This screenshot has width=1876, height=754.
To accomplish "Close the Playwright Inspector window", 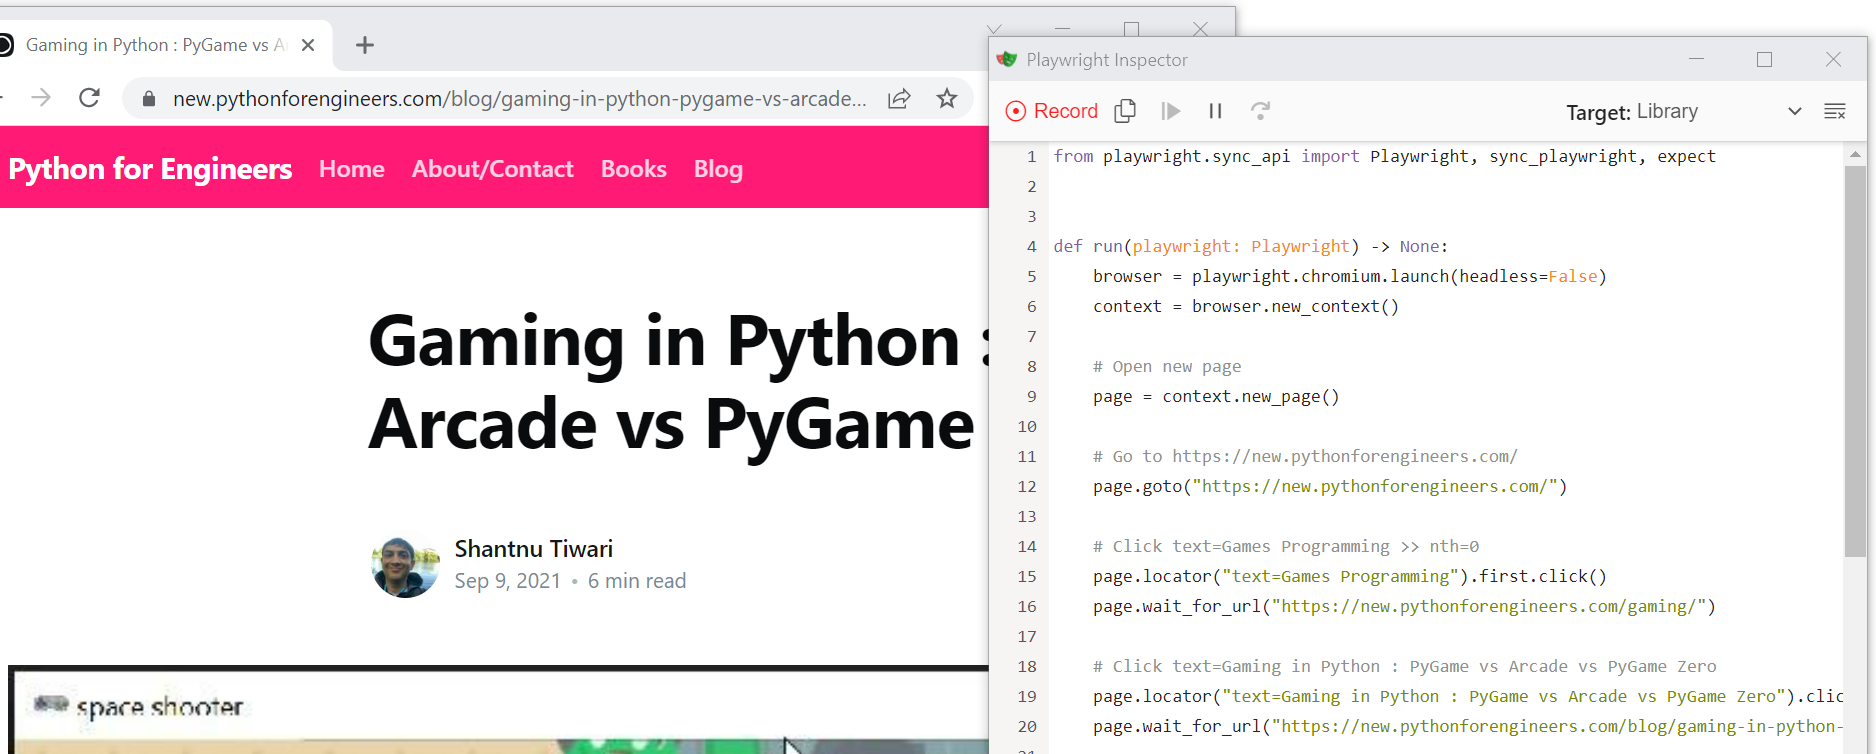I will [1833, 59].
